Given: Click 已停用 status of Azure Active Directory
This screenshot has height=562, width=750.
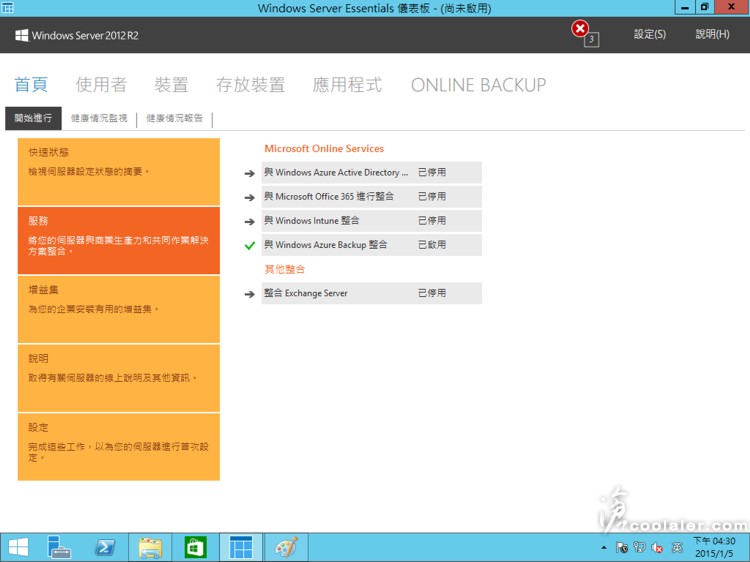Looking at the screenshot, I should pos(432,173).
